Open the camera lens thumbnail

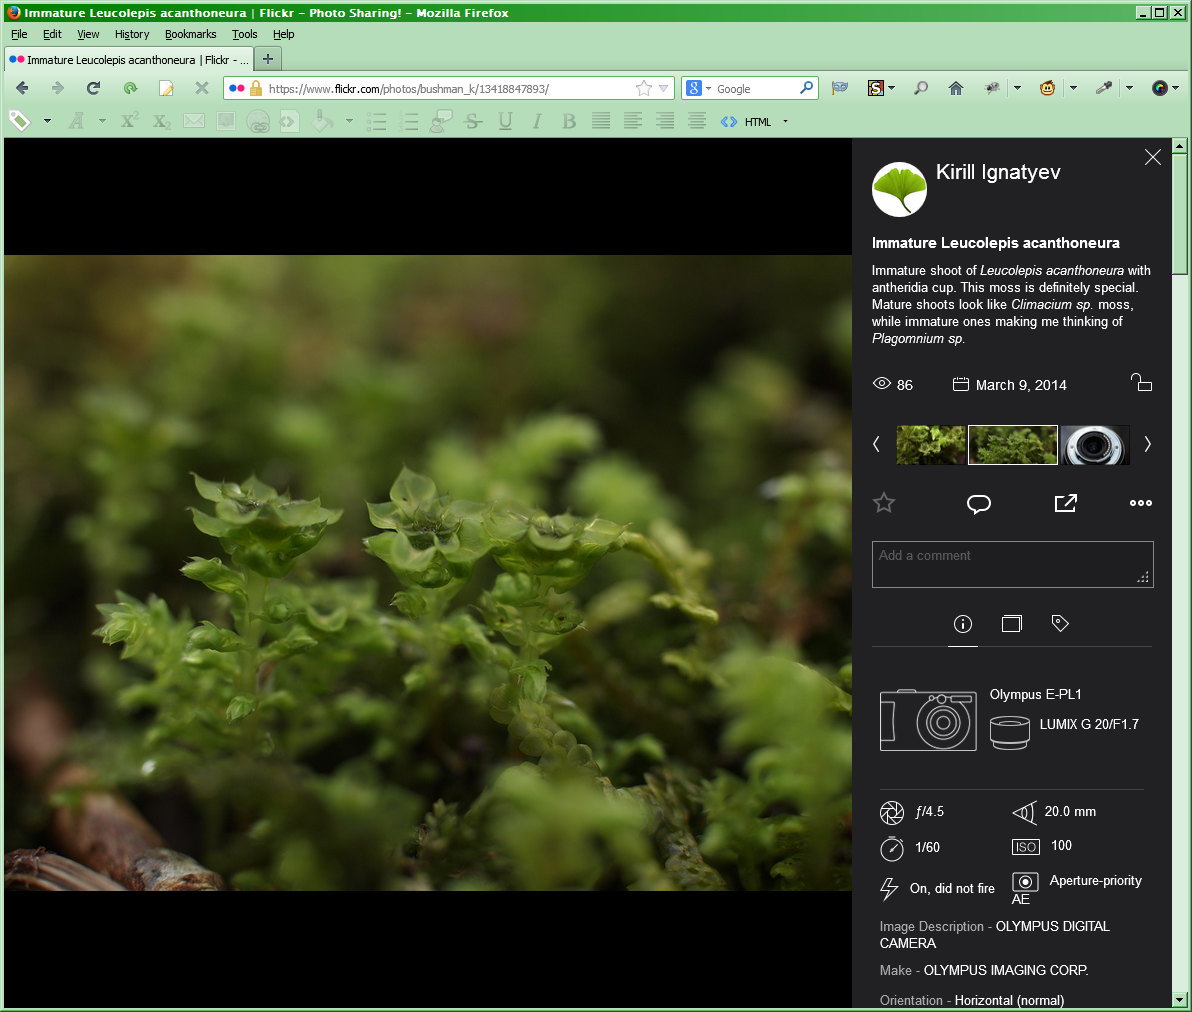point(1095,445)
